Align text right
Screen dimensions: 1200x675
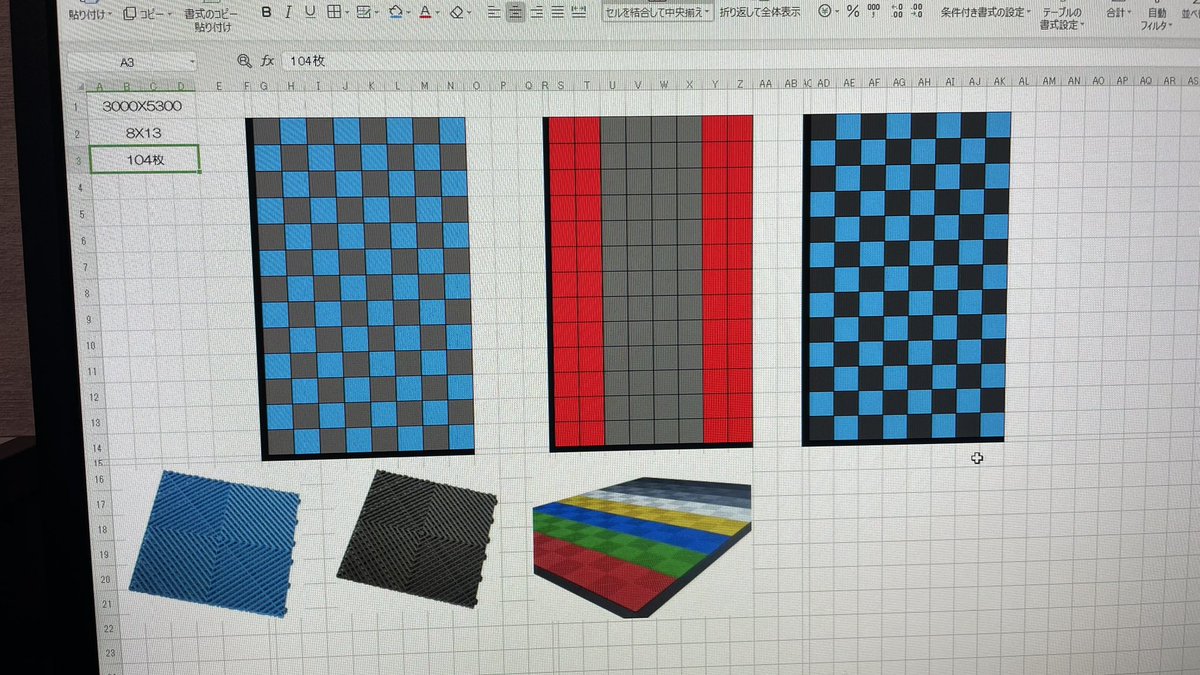click(538, 12)
